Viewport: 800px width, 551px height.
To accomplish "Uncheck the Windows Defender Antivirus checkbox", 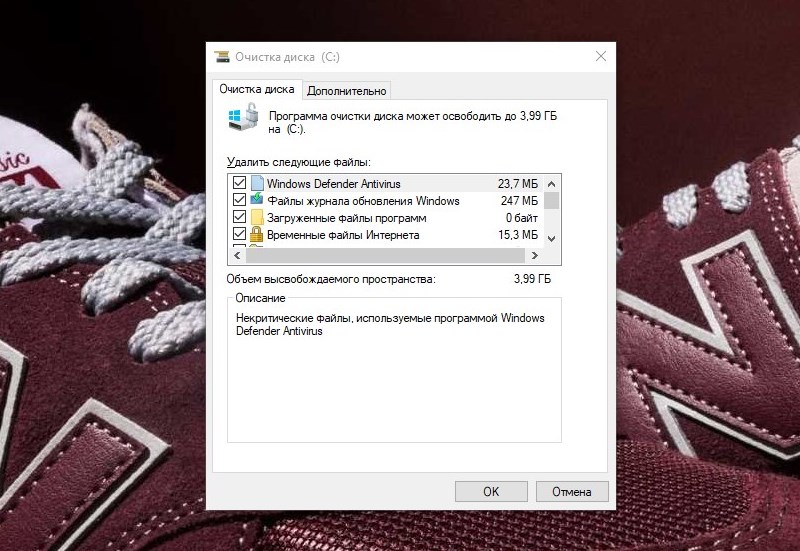I will [x=239, y=183].
